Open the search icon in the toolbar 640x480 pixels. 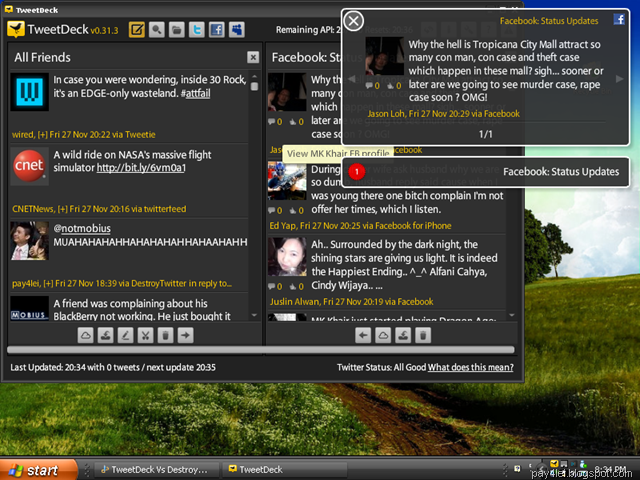pyautogui.click(x=157, y=30)
